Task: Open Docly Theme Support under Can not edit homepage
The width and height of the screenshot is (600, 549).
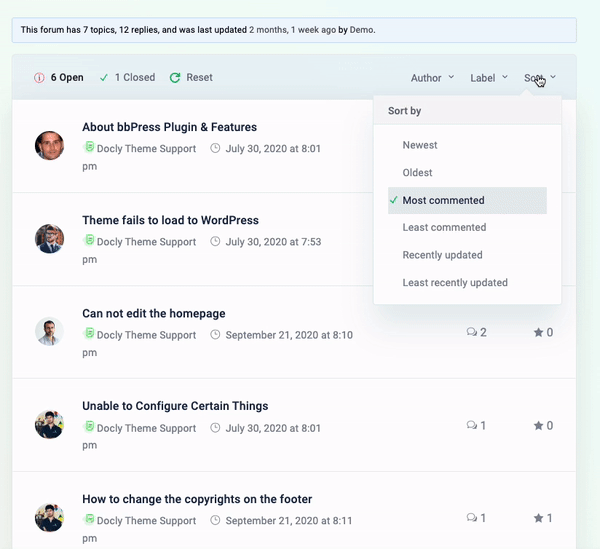Action: [146, 335]
